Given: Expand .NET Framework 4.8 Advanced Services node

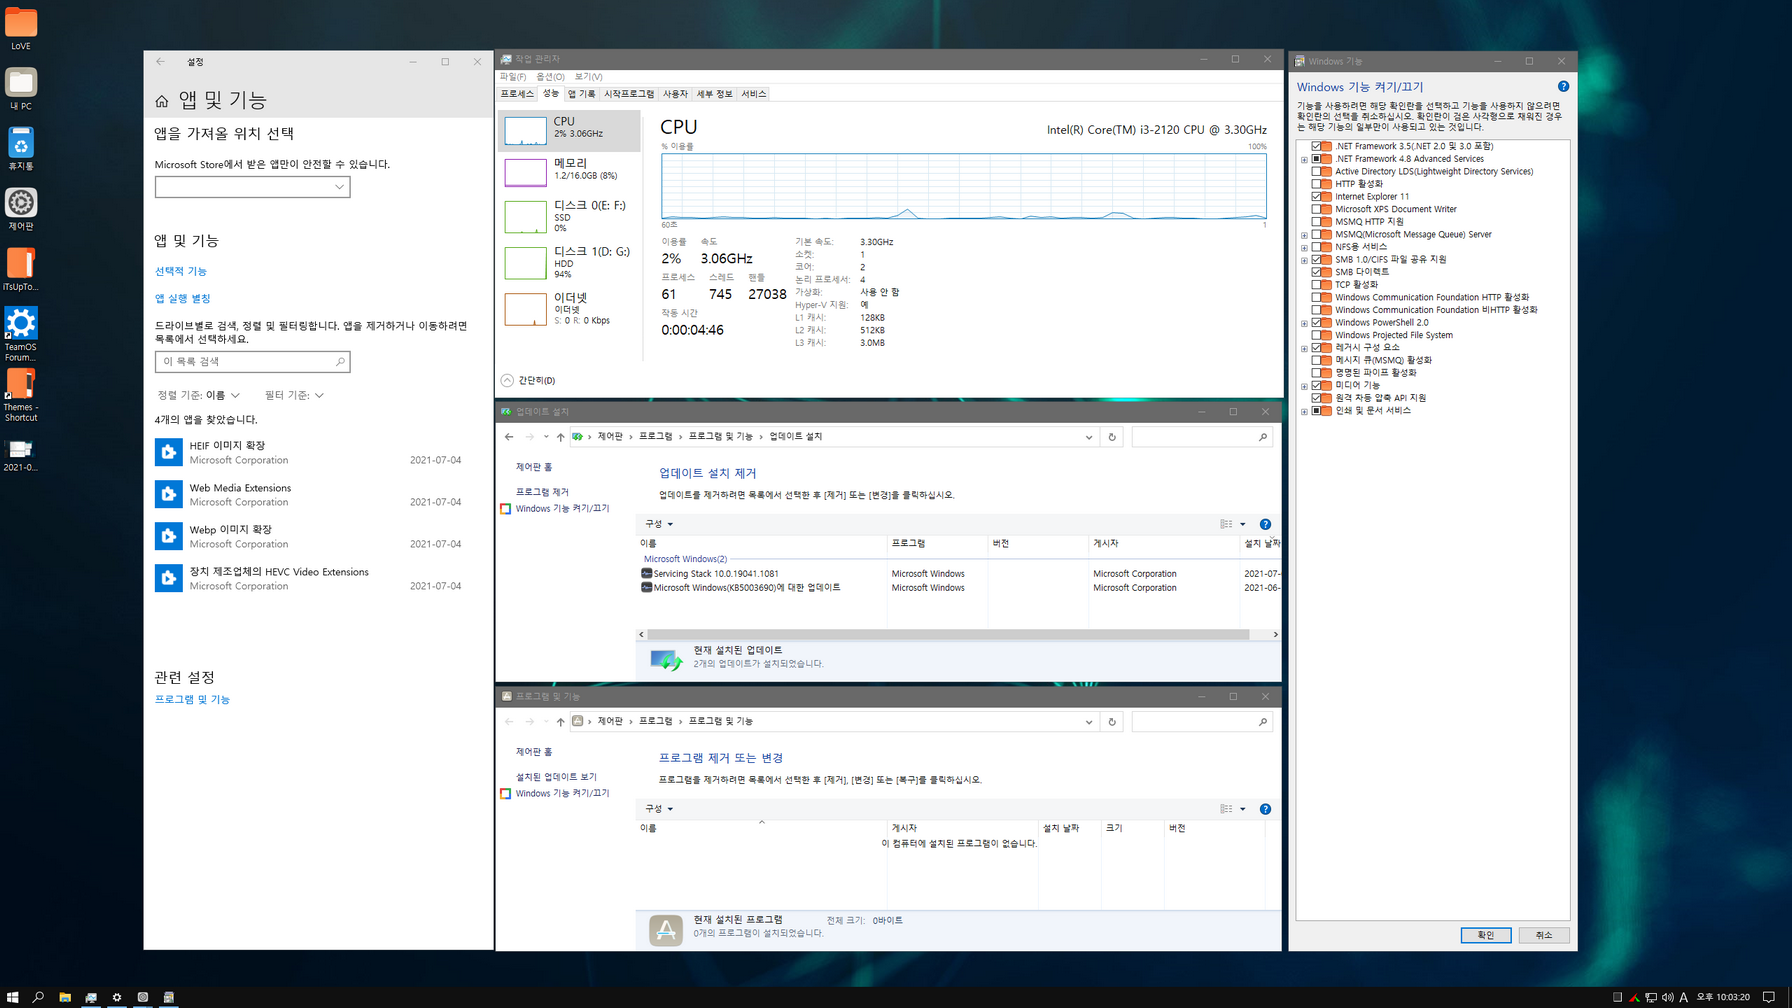Looking at the screenshot, I should point(1304,159).
